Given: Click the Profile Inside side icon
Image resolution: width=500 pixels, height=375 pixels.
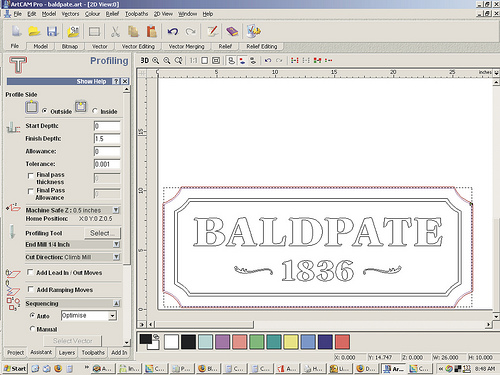Looking at the screenshot, I should [81, 107].
